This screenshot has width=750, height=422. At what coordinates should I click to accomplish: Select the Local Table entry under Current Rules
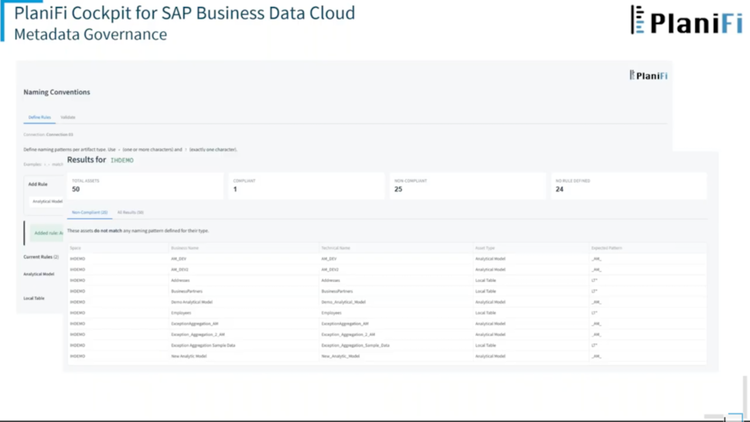pyautogui.click(x=34, y=298)
